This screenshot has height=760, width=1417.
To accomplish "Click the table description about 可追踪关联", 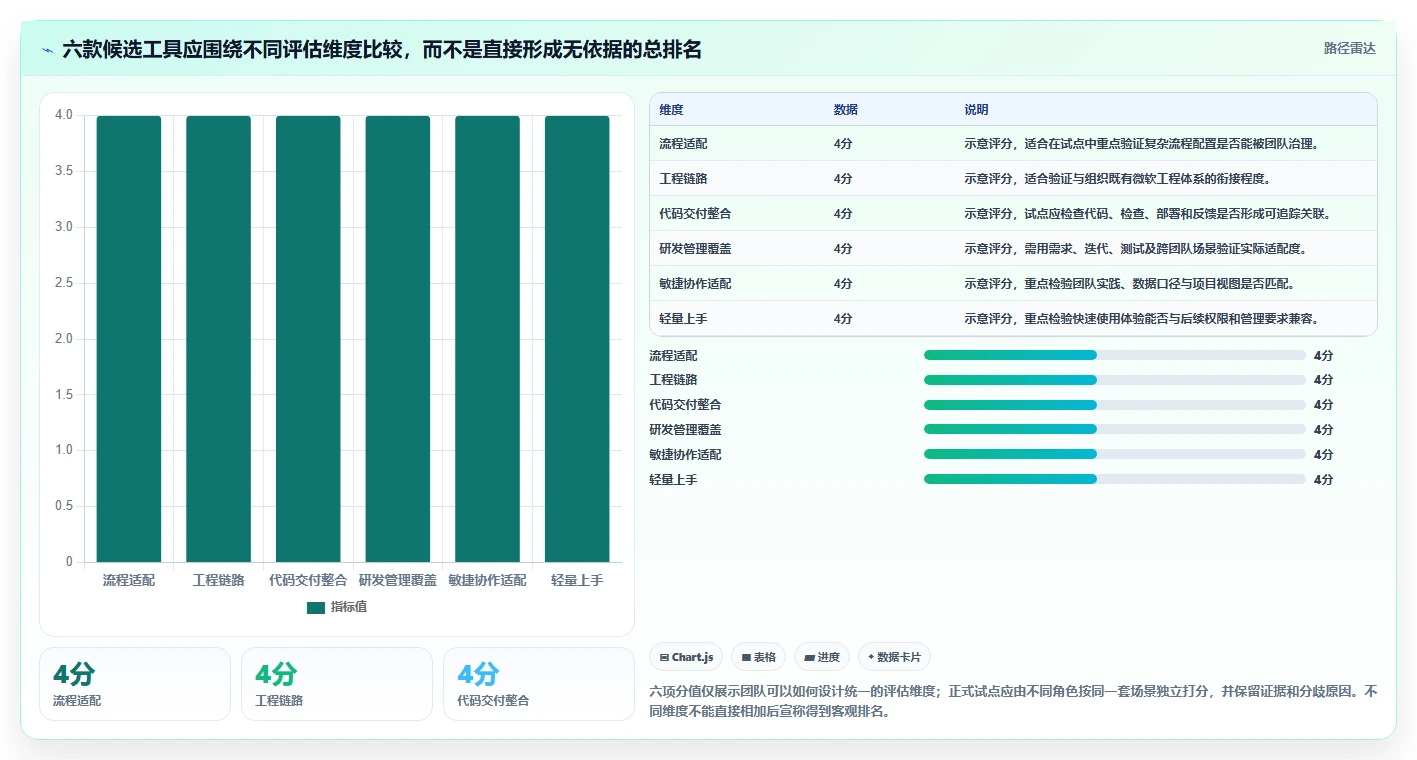I will click(x=1147, y=214).
